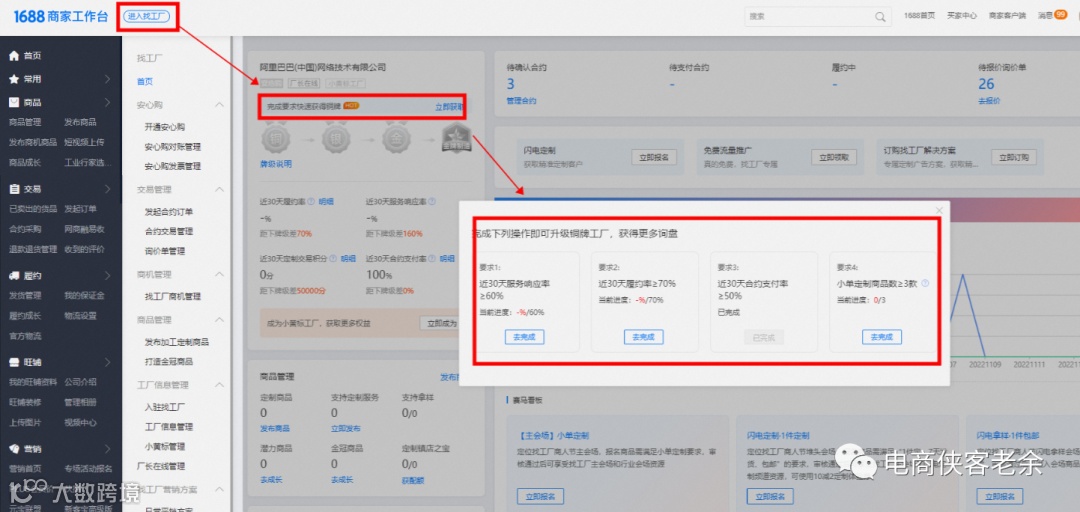This screenshot has height=512, width=1080.
Task: Click the 金牌制造 badge icon
Action: point(455,139)
